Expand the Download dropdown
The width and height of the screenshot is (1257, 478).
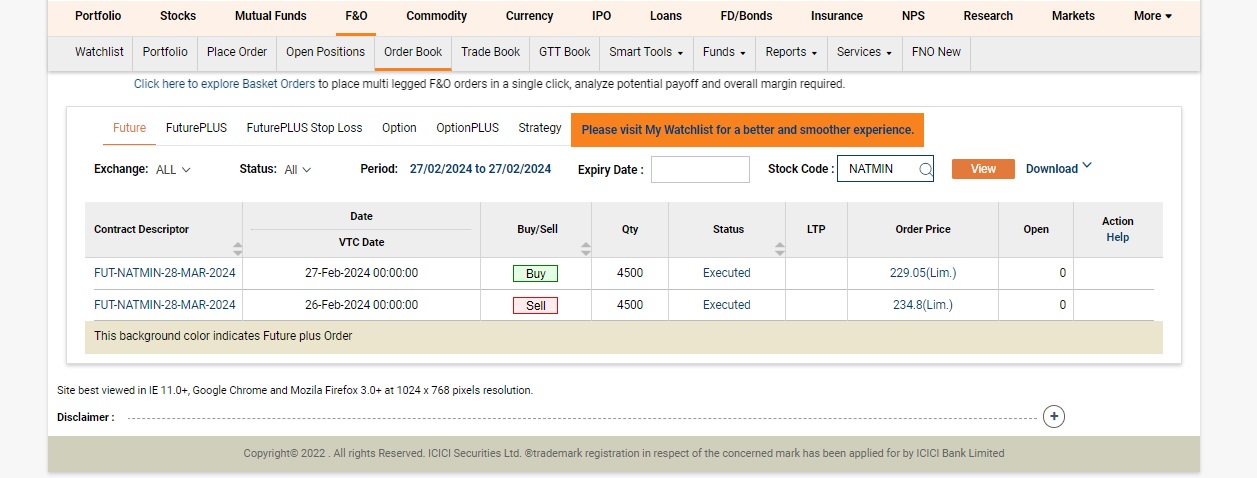pos(1059,168)
